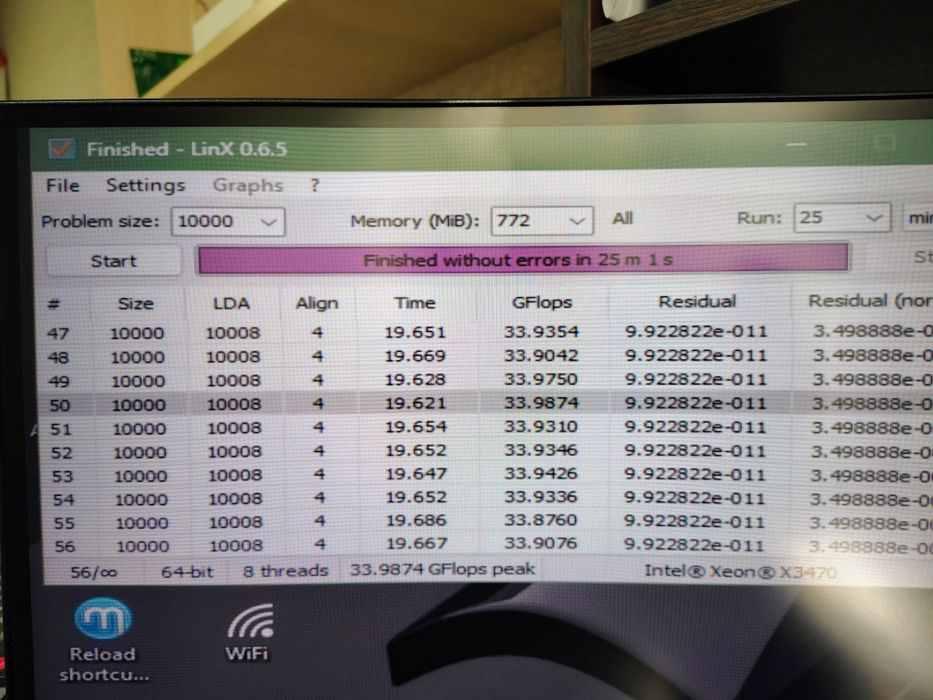Click the 33.9042 GFlops value

coord(541,355)
